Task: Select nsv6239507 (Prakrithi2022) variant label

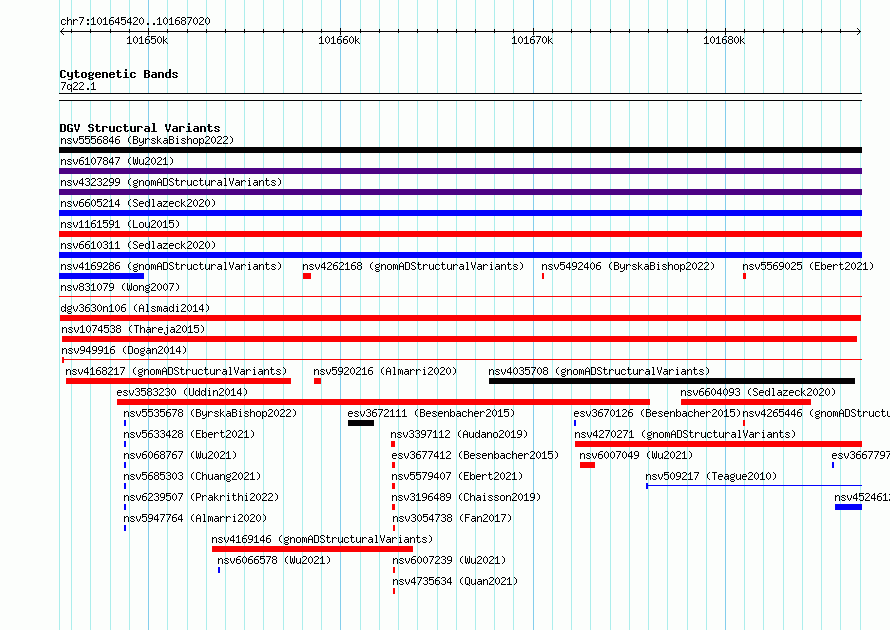Action: click(201, 497)
